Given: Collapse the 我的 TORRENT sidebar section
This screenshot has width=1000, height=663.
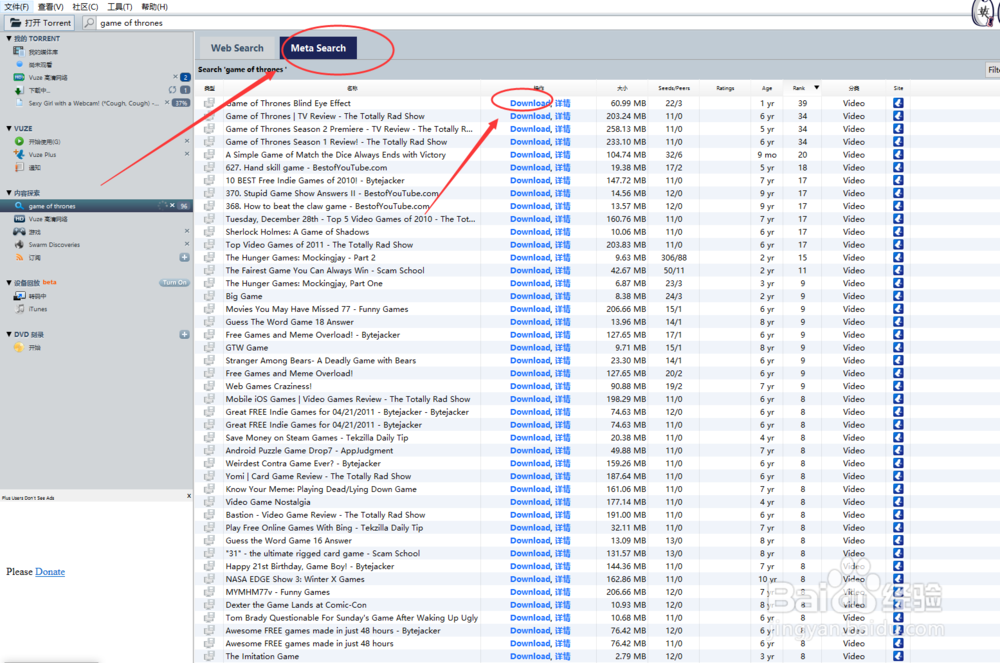Looking at the screenshot, I should pos(8,38).
